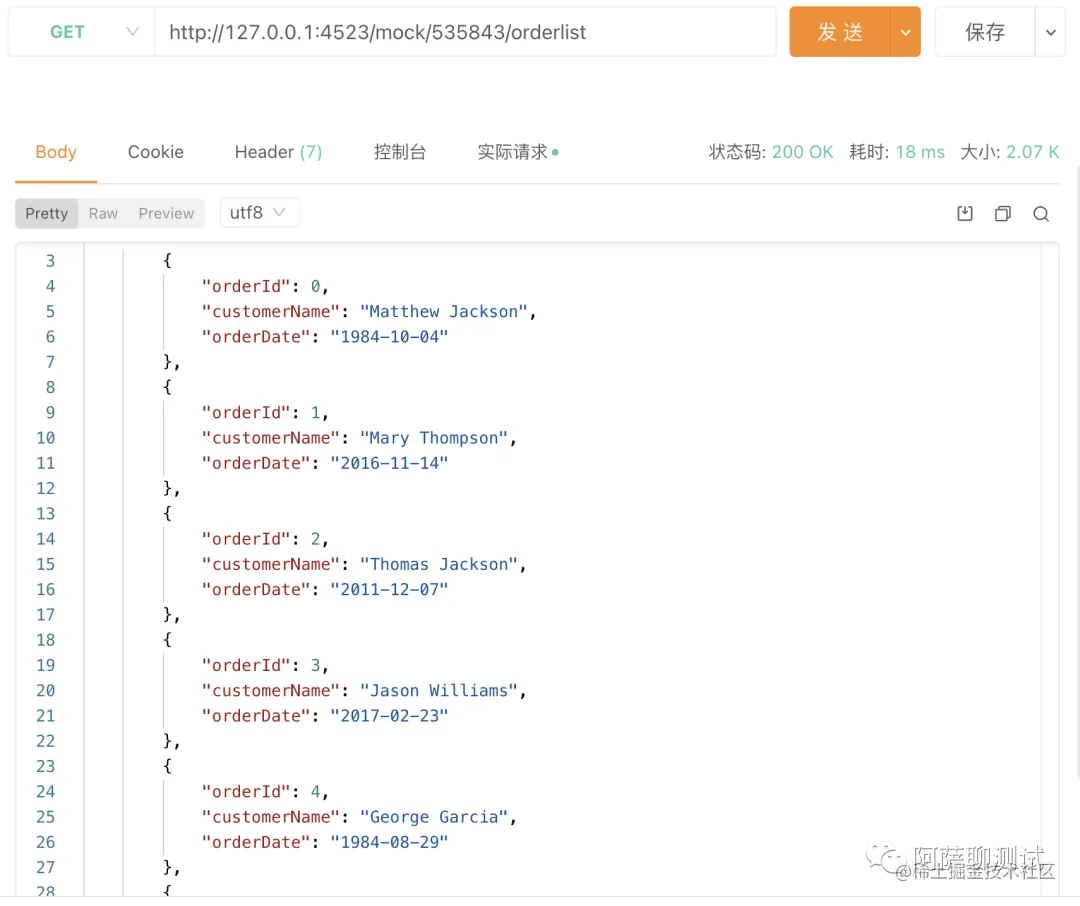Open the 控制台 console tab
The height and width of the screenshot is (906, 1080).
point(399,152)
